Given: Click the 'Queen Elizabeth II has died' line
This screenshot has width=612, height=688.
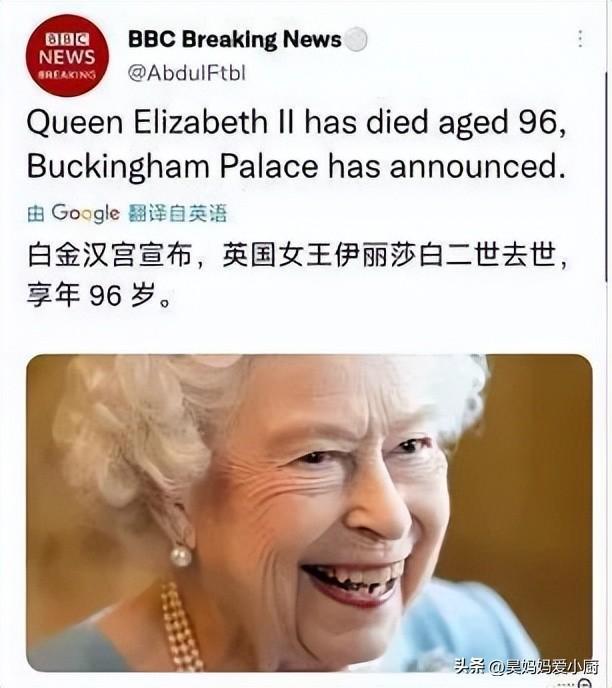Looking at the screenshot, I should [297, 122].
